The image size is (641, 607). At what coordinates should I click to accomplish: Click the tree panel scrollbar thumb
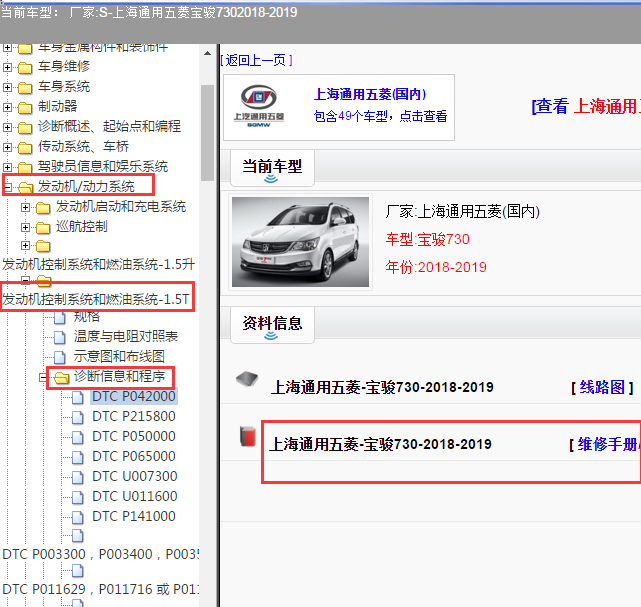[x=207, y=132]
